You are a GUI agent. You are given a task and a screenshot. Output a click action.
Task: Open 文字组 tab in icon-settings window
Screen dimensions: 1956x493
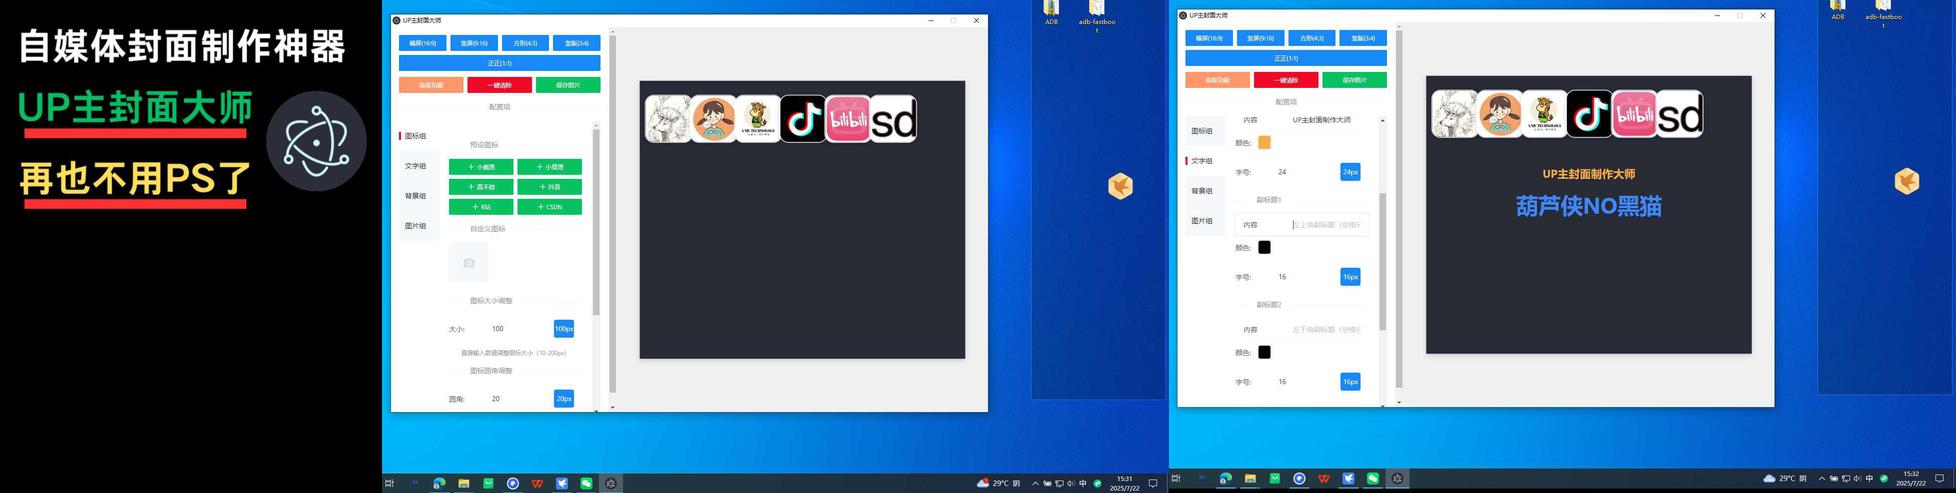(415, 166)
